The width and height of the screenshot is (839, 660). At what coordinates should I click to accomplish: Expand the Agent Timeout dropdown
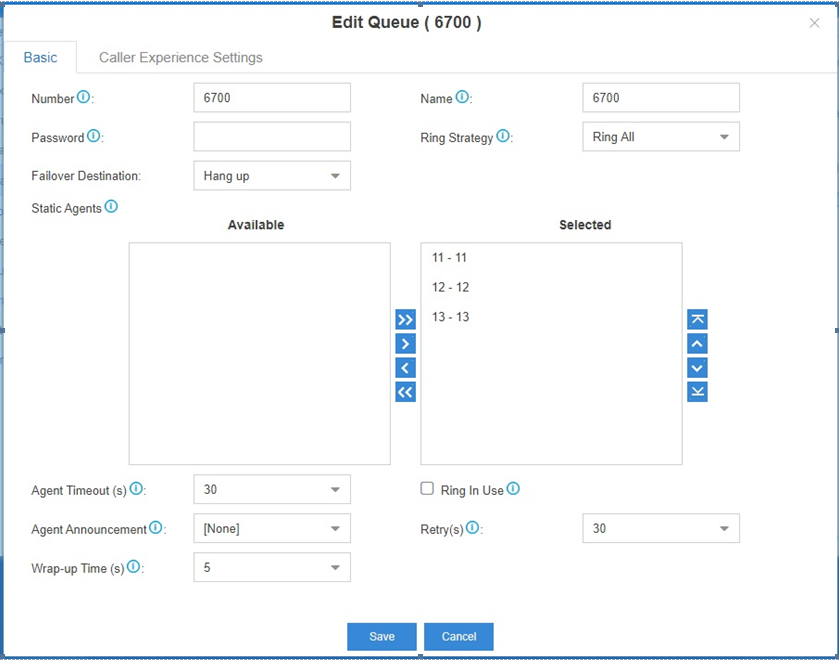click(x=272, y=489)
